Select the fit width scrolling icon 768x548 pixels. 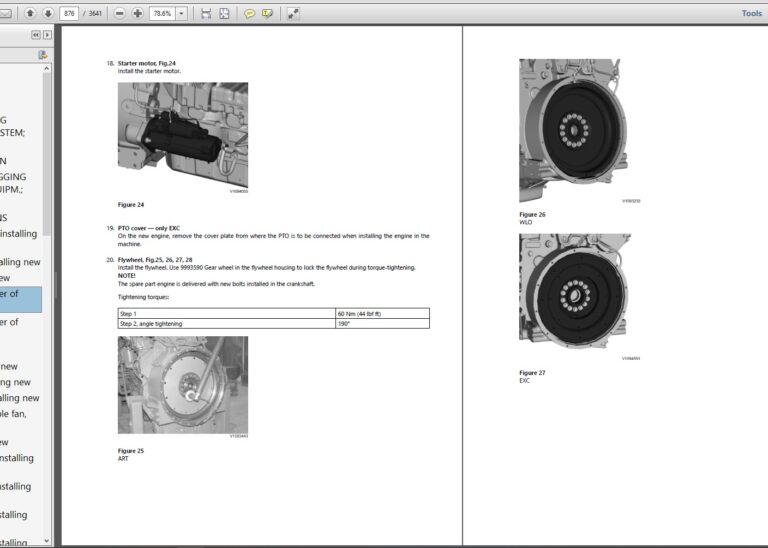[206, 13]
